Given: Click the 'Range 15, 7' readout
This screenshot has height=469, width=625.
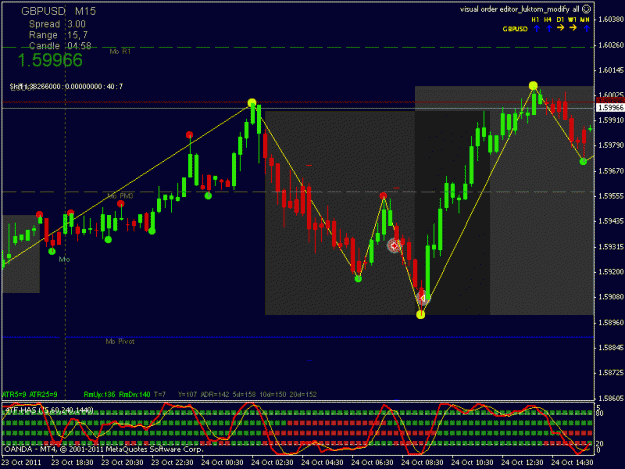Looking at the screenshot, I should pos(58,35).
